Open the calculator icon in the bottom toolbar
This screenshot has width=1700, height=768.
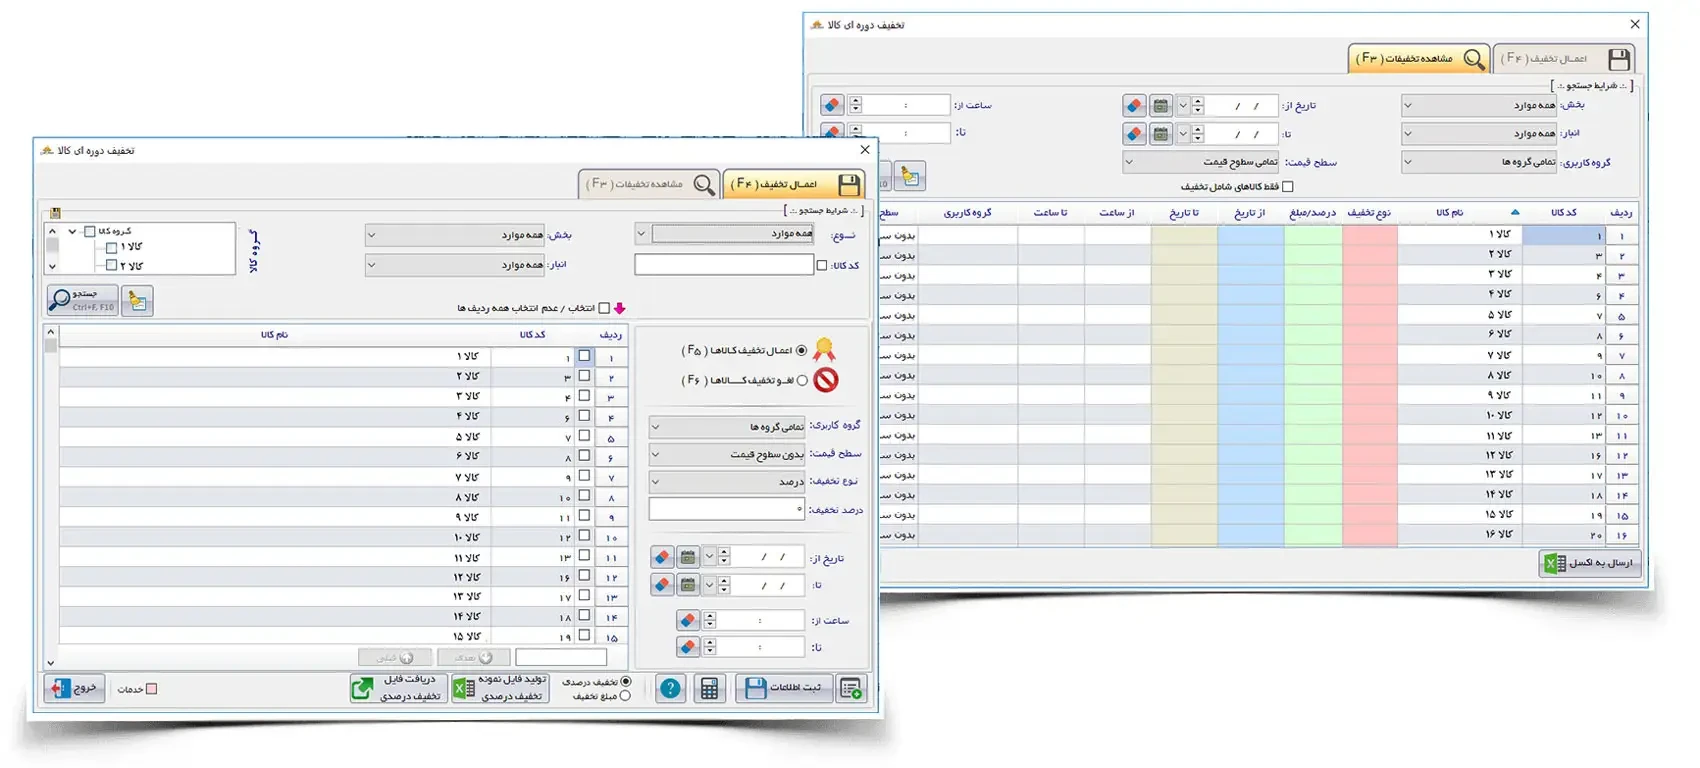[709, 689]
